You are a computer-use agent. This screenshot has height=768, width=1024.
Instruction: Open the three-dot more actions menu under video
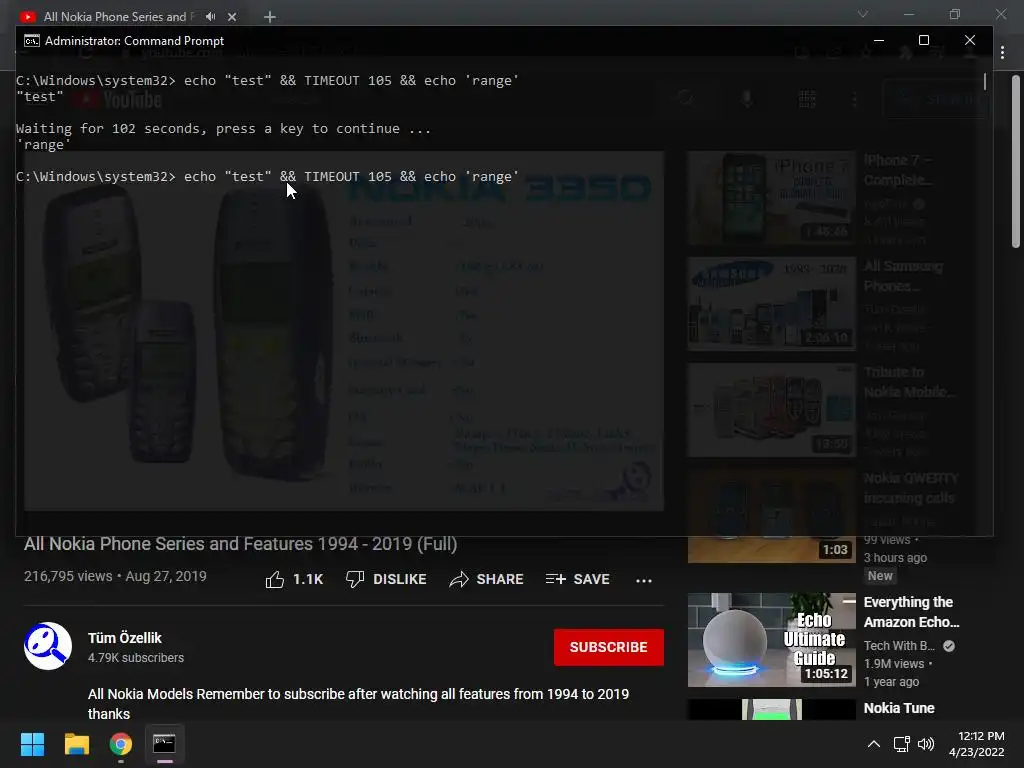(644, 580)
